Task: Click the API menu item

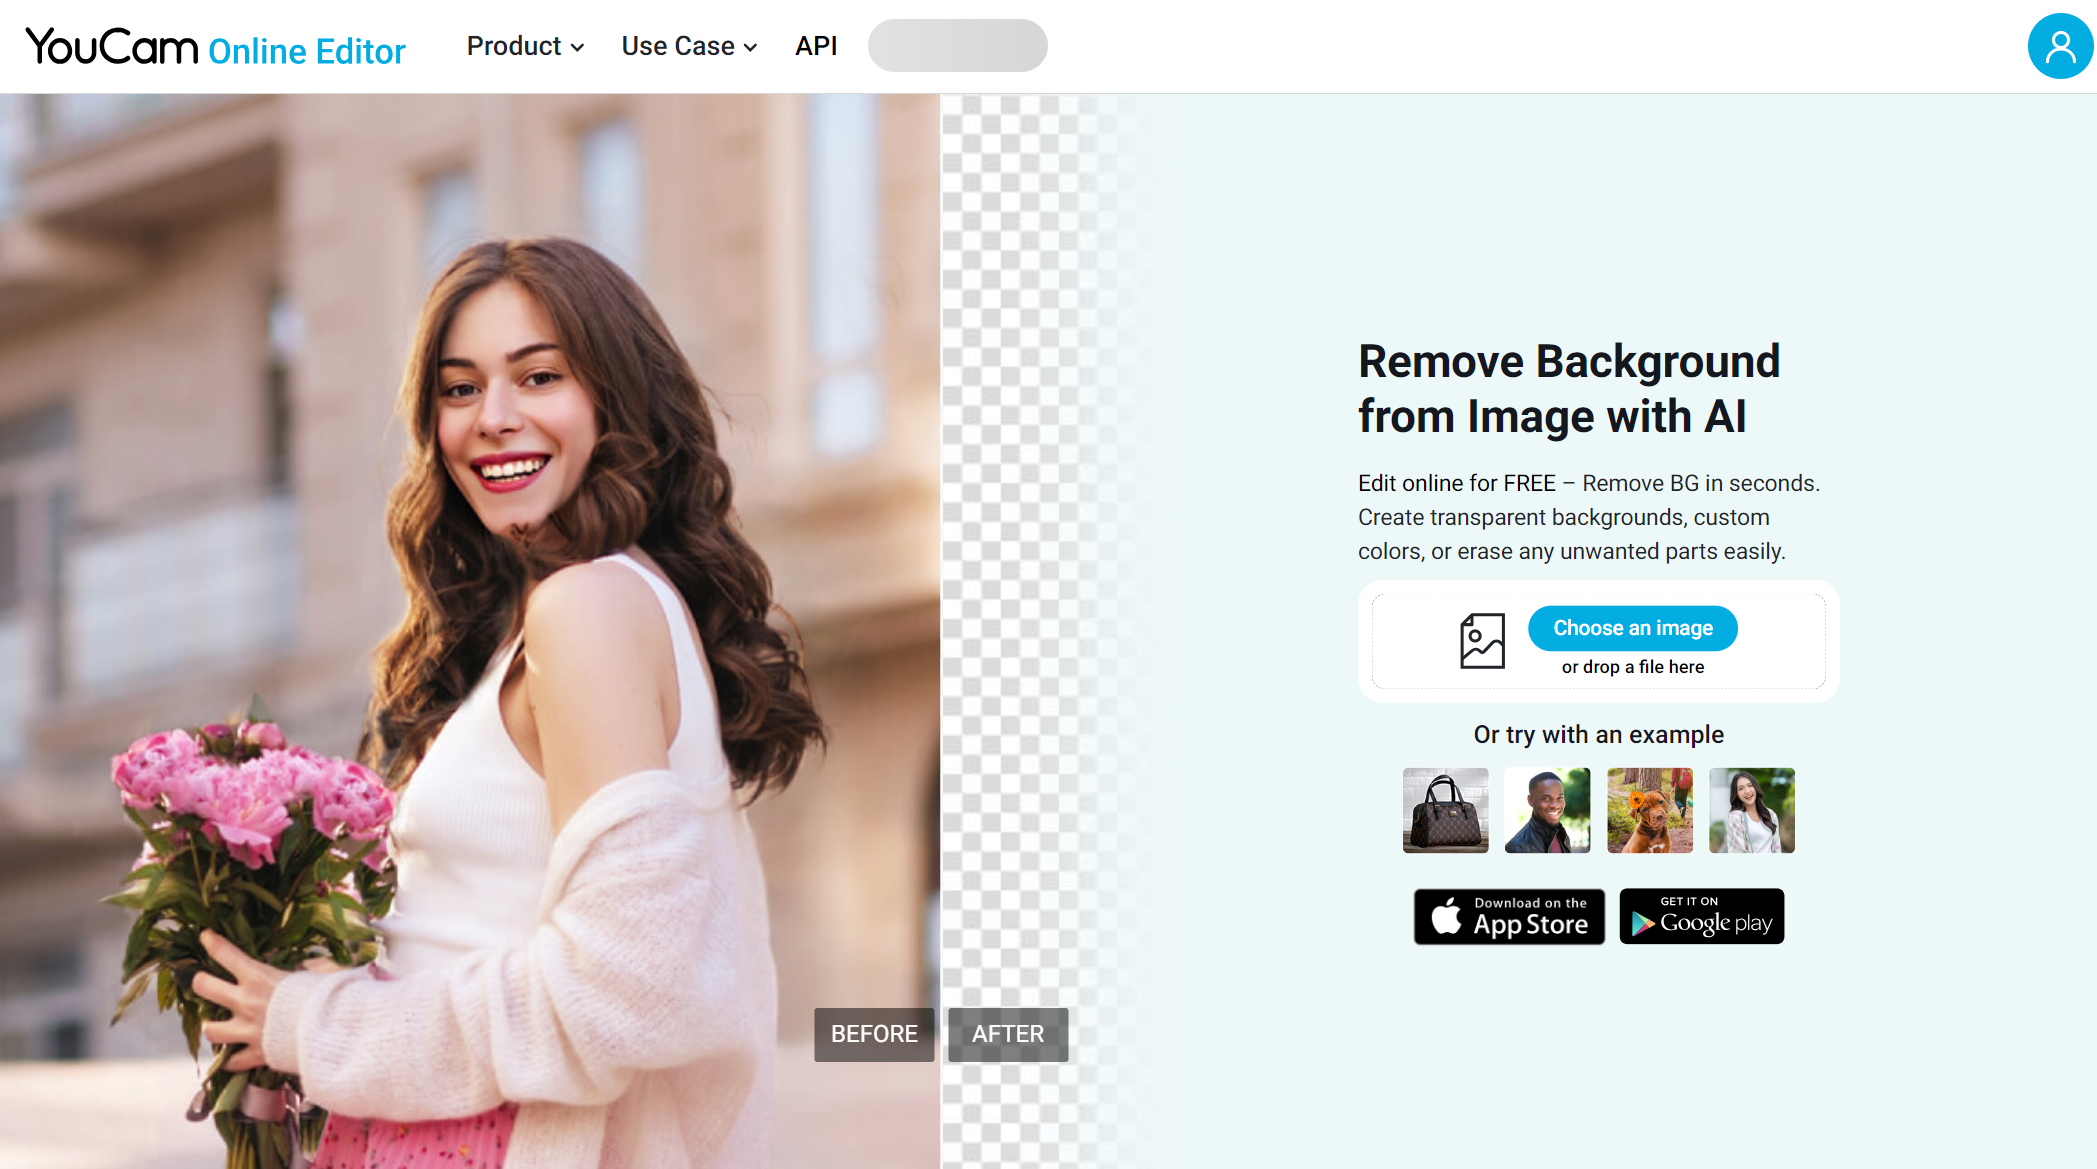Action: point(816,45)
